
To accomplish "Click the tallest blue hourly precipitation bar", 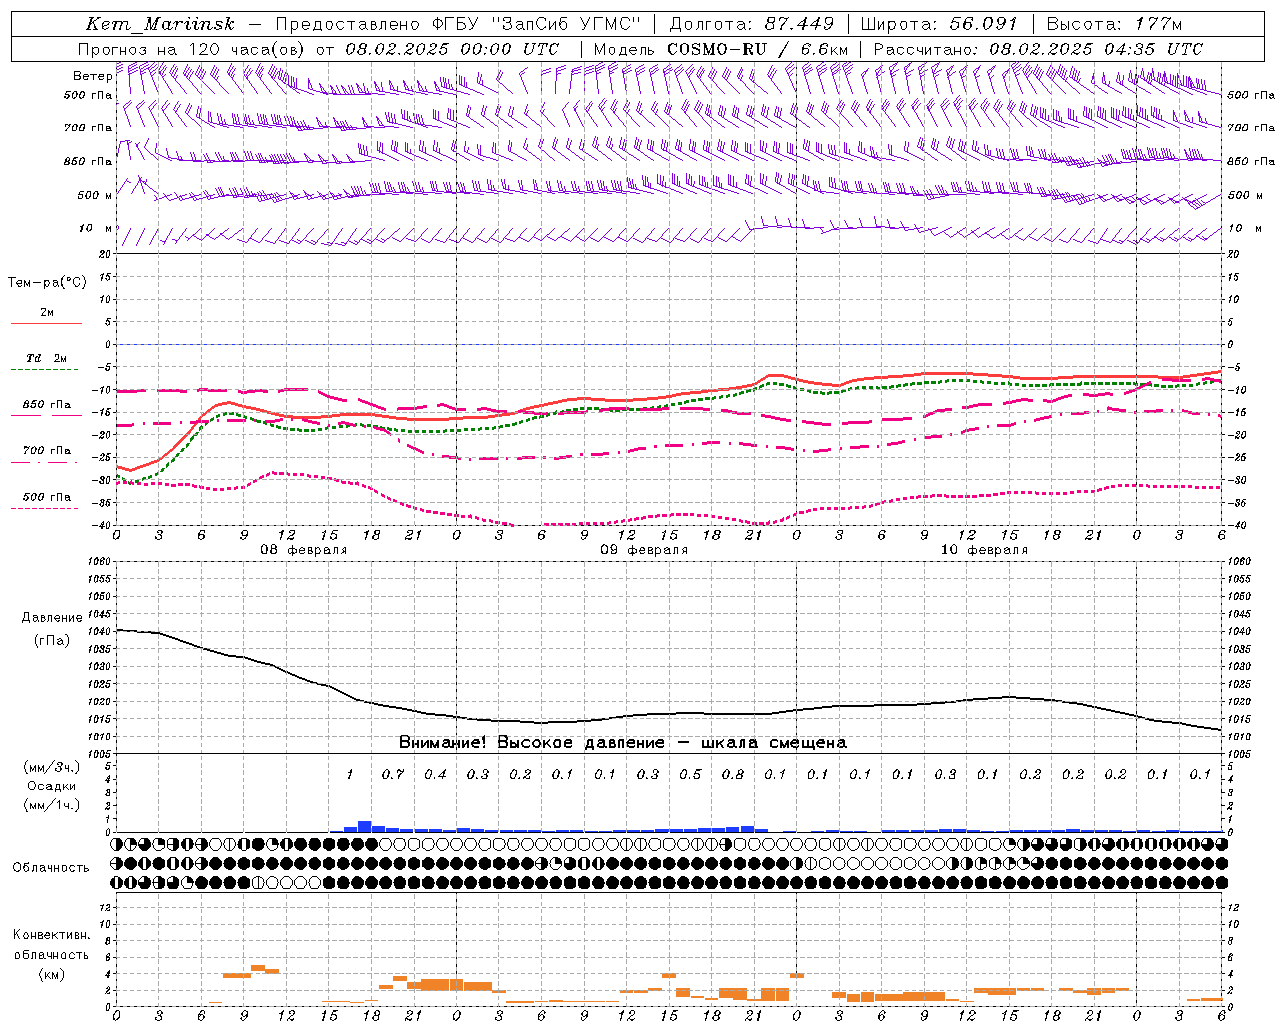I will [365, 827].
